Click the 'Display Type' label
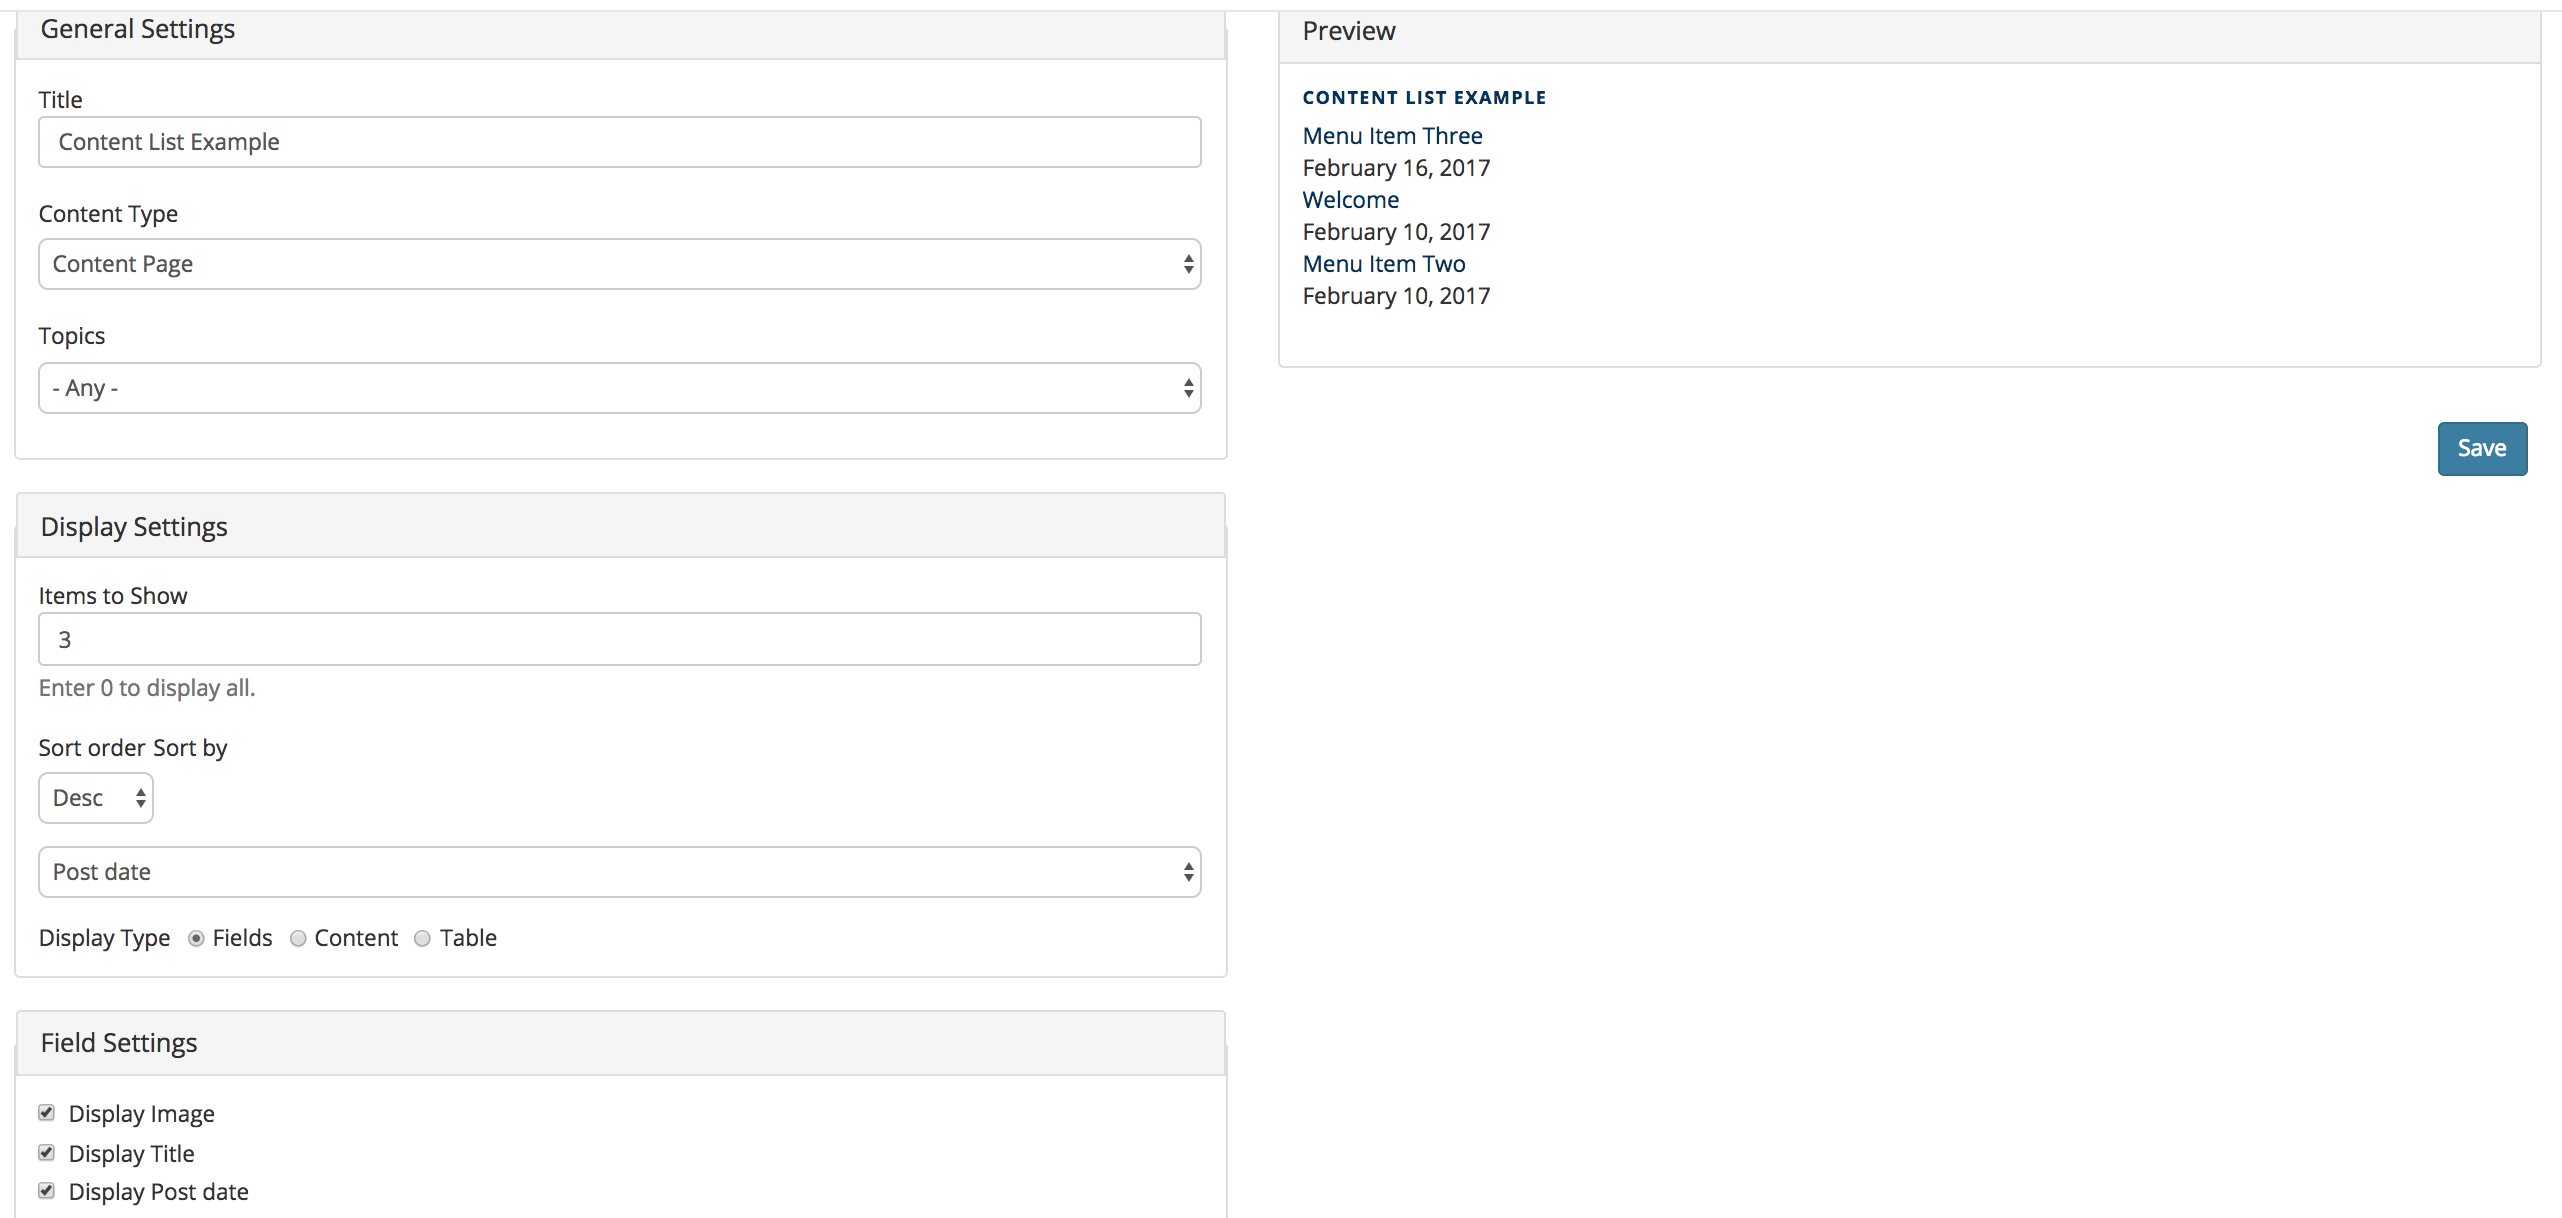 click(104, 938)
